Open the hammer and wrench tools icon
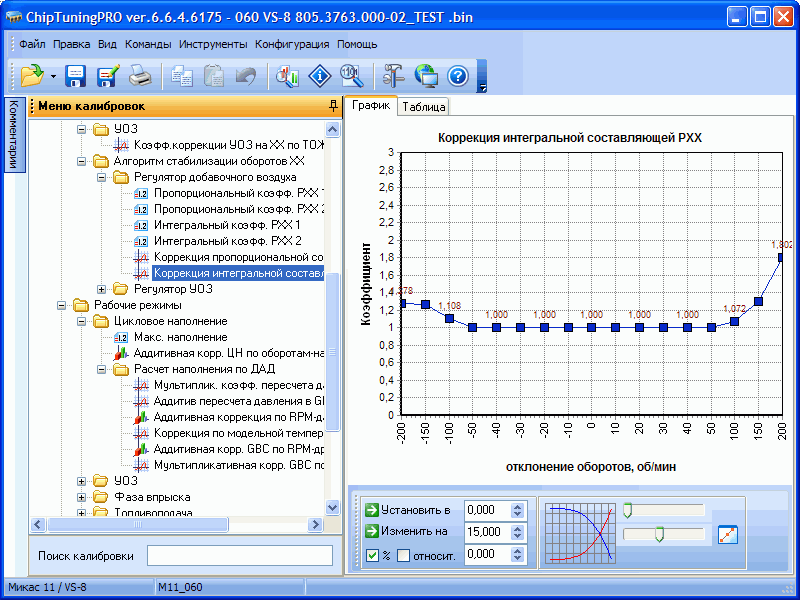This screenshot has height=600, width=800. tap(393, 76)
